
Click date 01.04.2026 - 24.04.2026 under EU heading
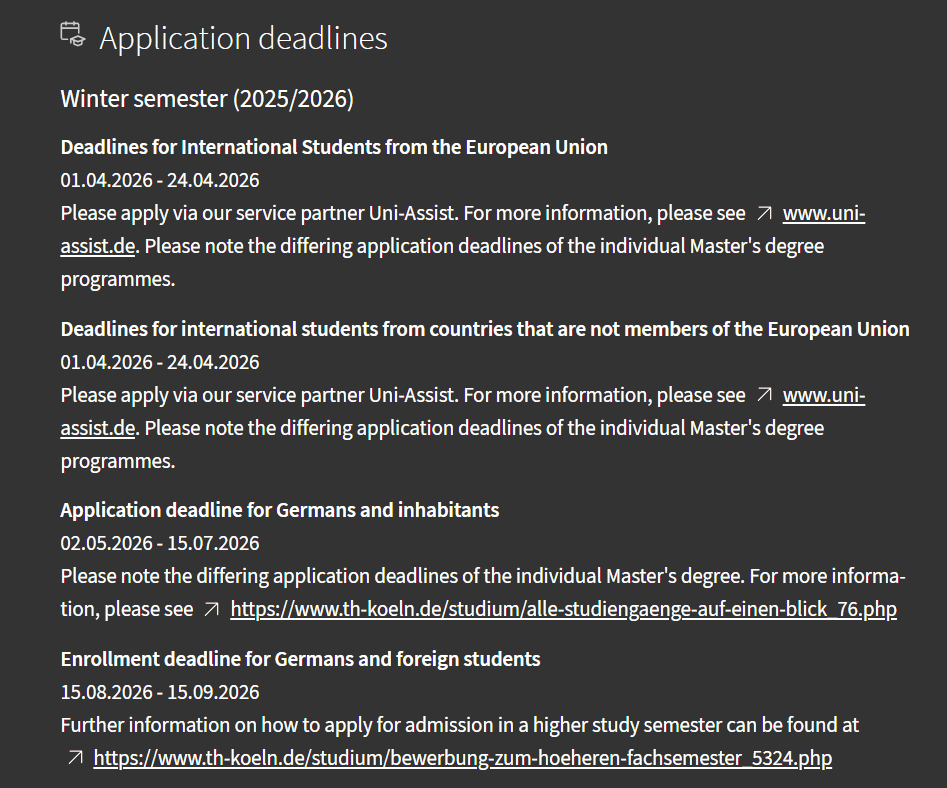pyautogui.click(x=160, y=181)
